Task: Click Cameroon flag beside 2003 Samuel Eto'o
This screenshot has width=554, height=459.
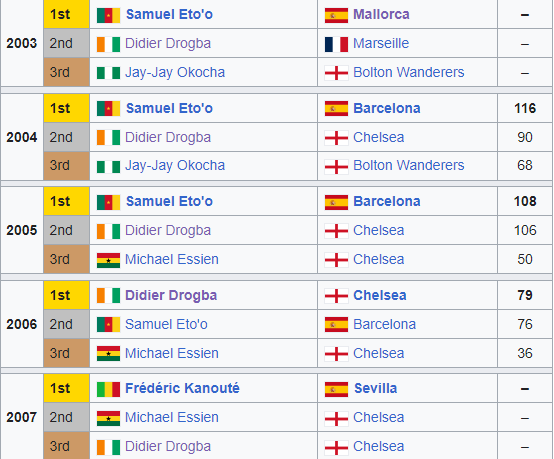Action: (108, 15)
